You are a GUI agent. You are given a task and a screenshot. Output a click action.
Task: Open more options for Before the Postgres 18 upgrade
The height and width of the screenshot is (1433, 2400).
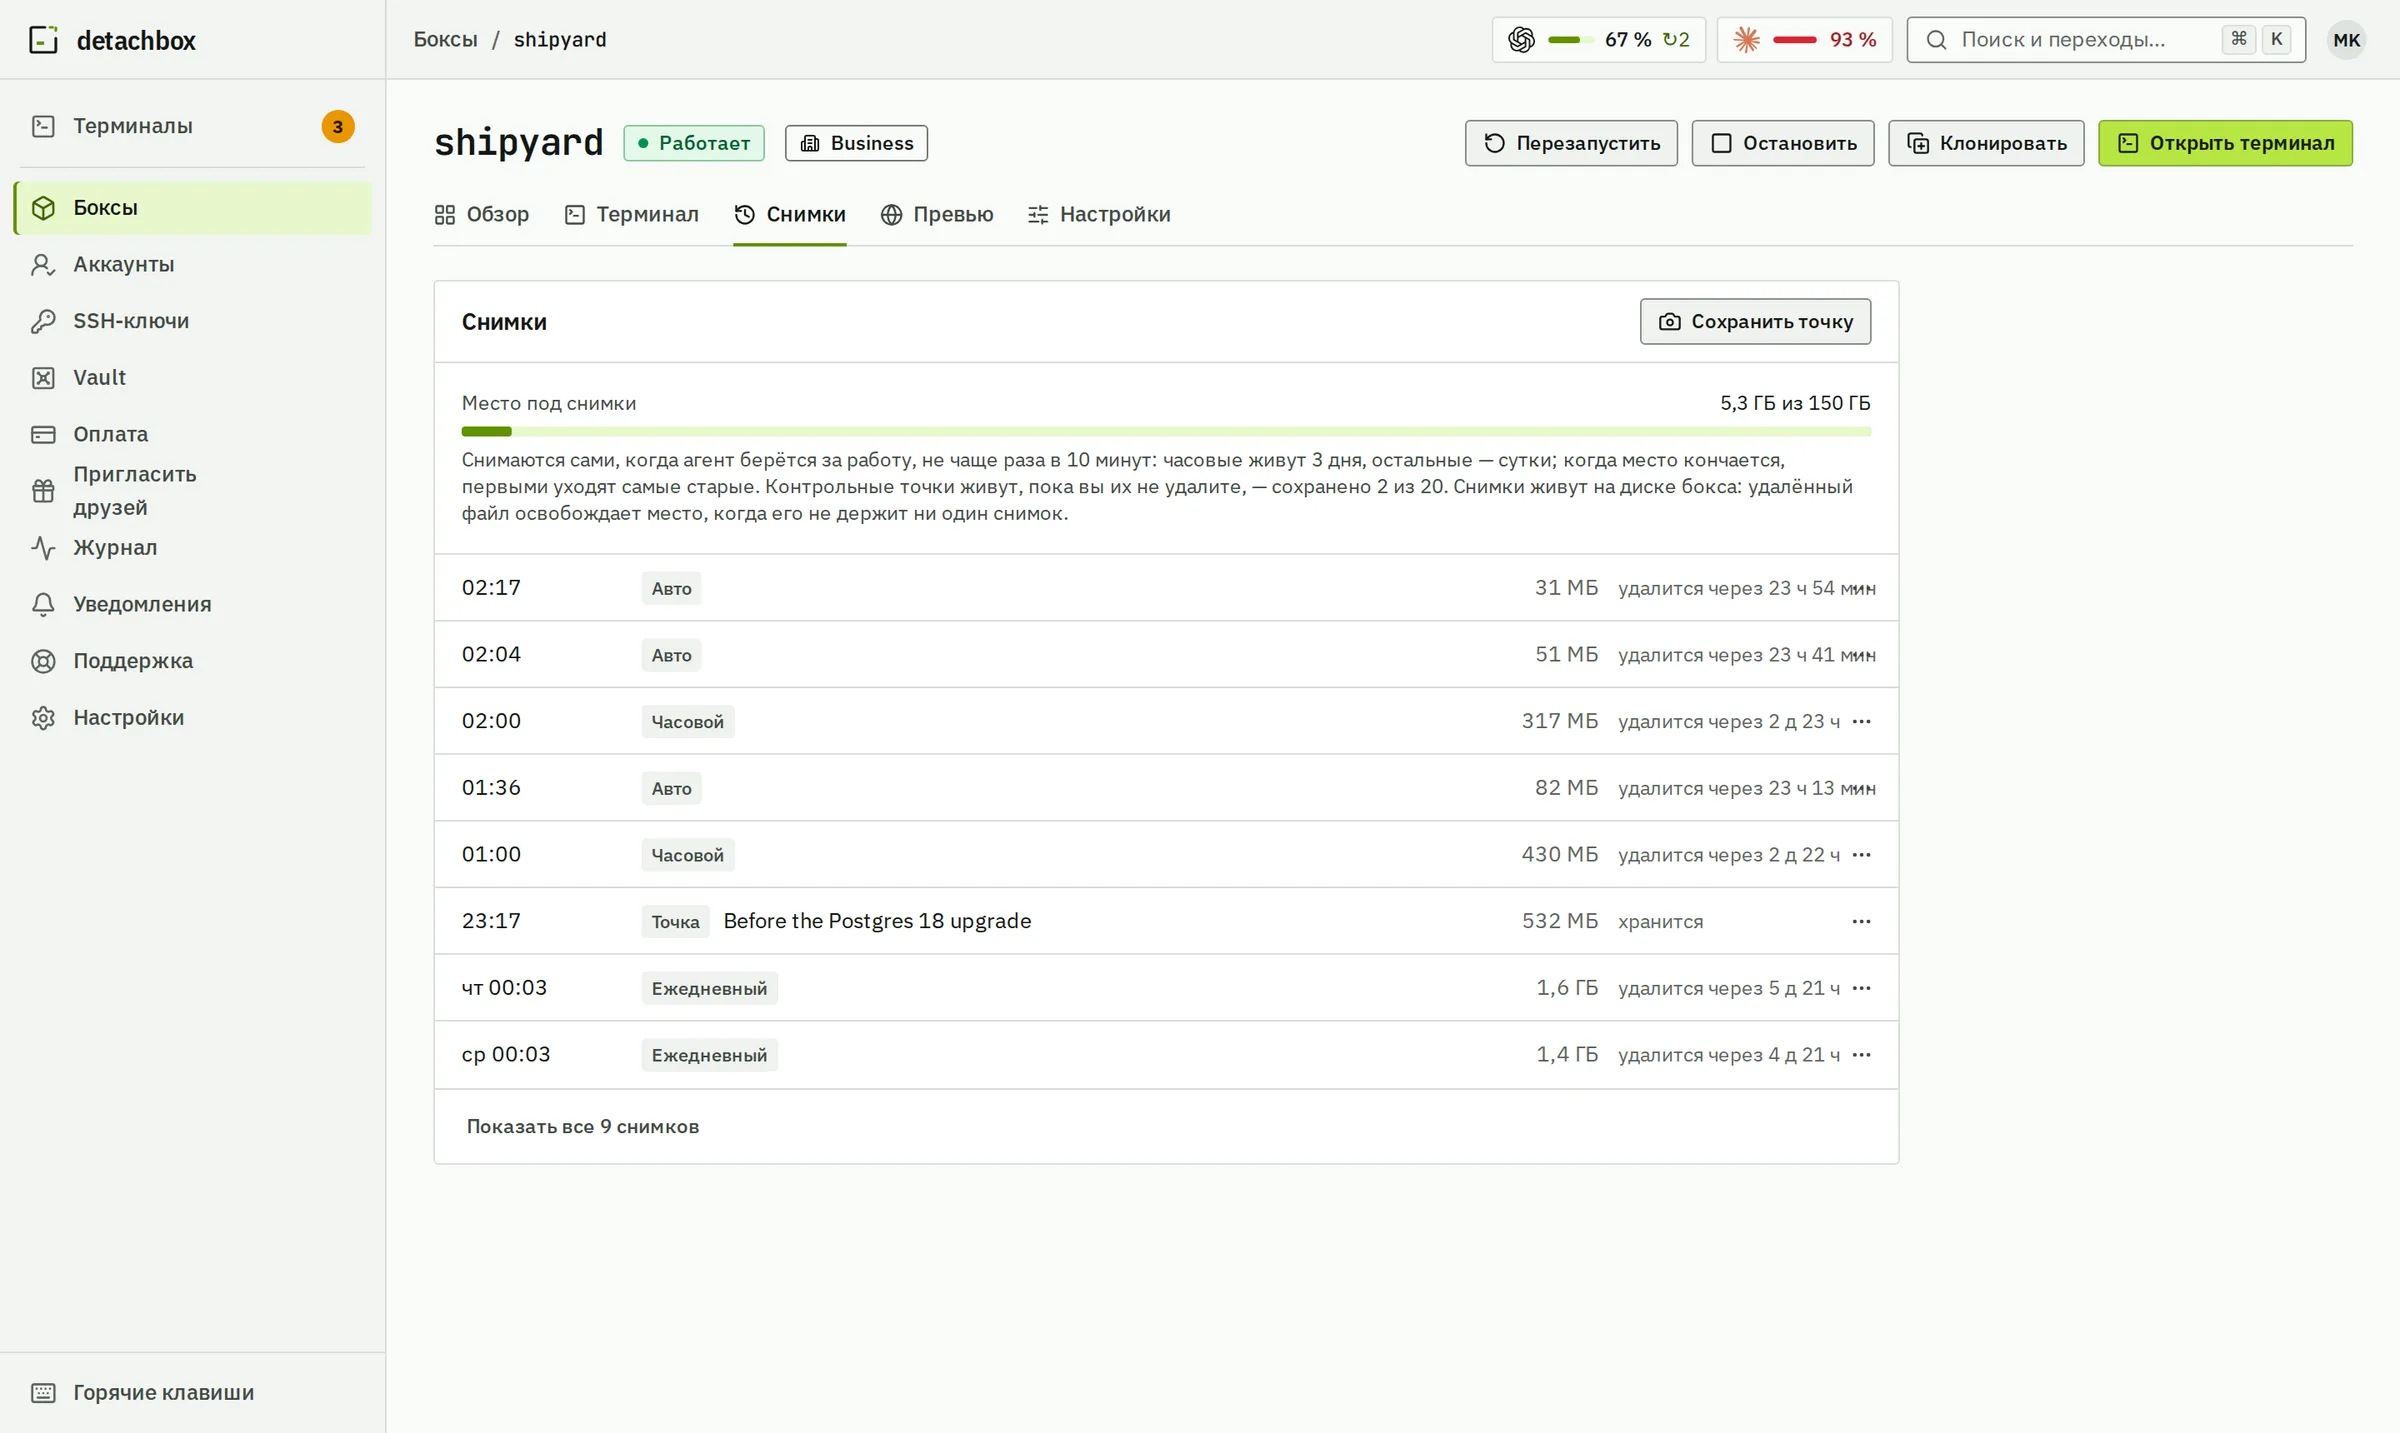(x=1861, y=921)
